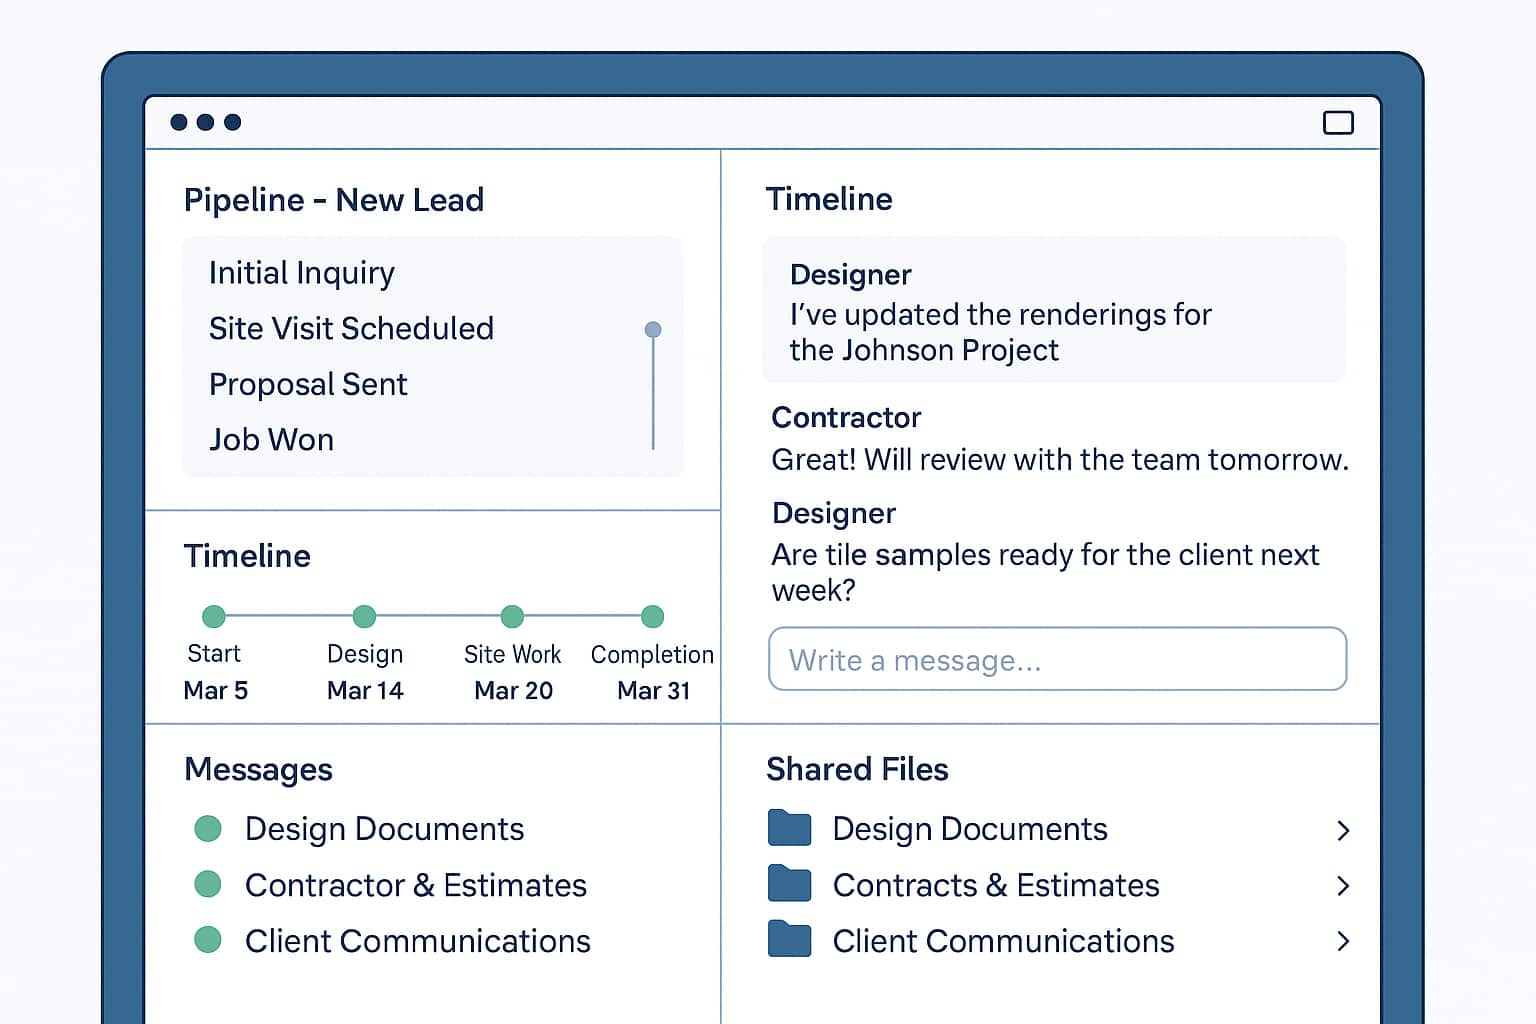Open Client Communications in Messages list
1536x1024 pixels.
click(x=418, y=941)
